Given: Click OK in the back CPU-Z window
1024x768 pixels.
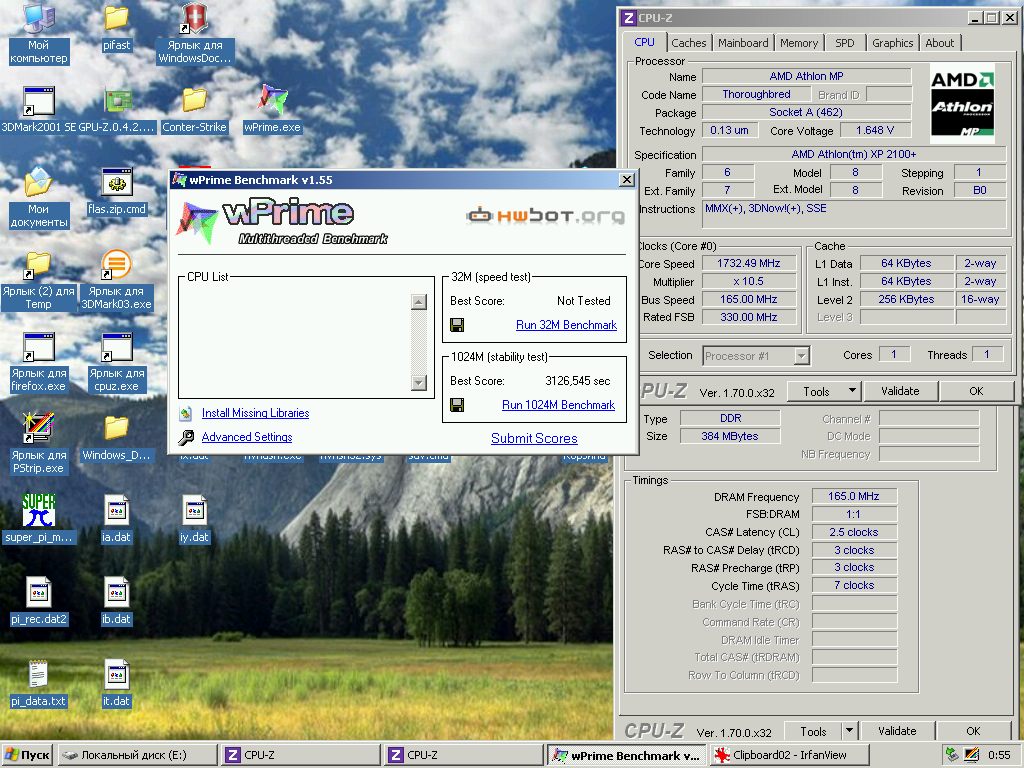Looking at the screenshot, I should (973, 731).
